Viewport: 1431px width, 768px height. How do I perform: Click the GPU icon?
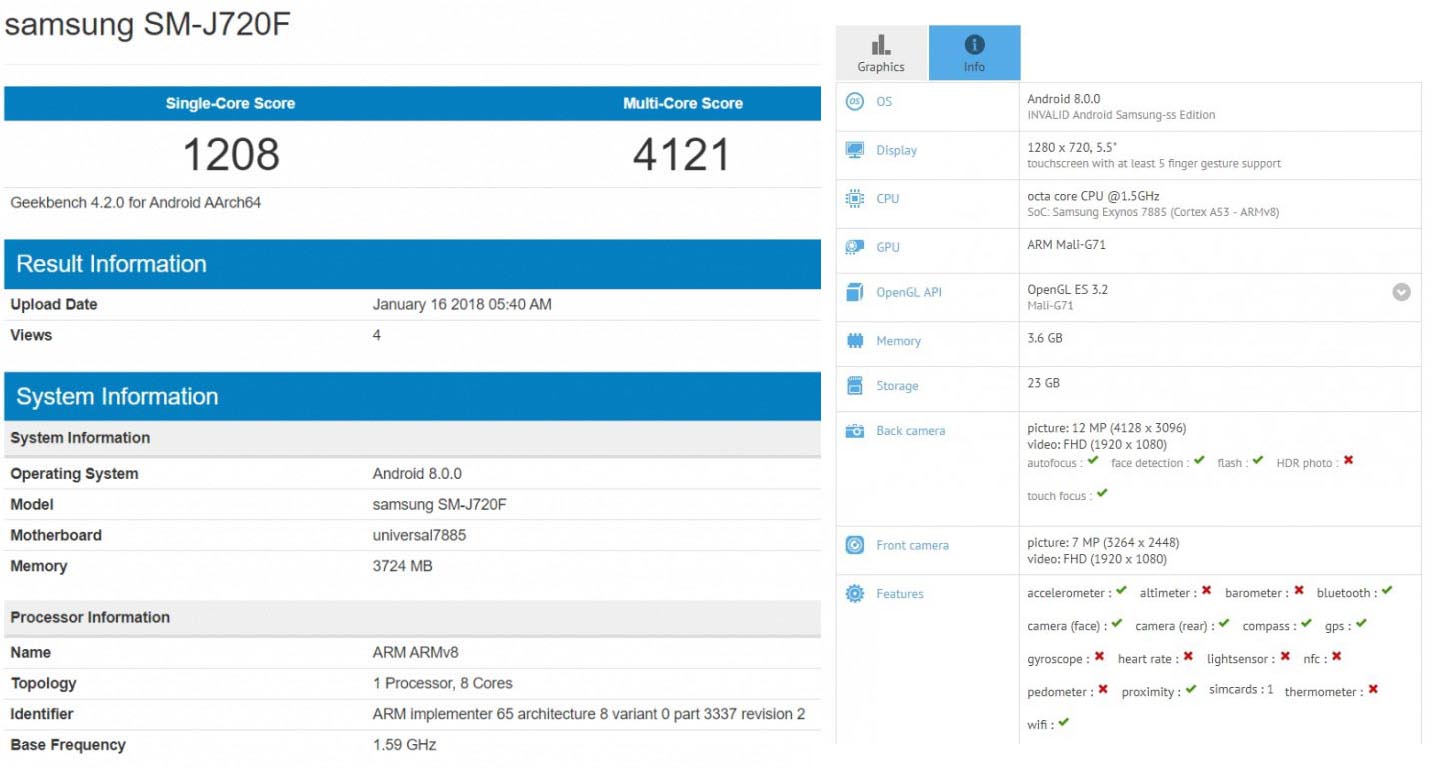click(854, 247)
